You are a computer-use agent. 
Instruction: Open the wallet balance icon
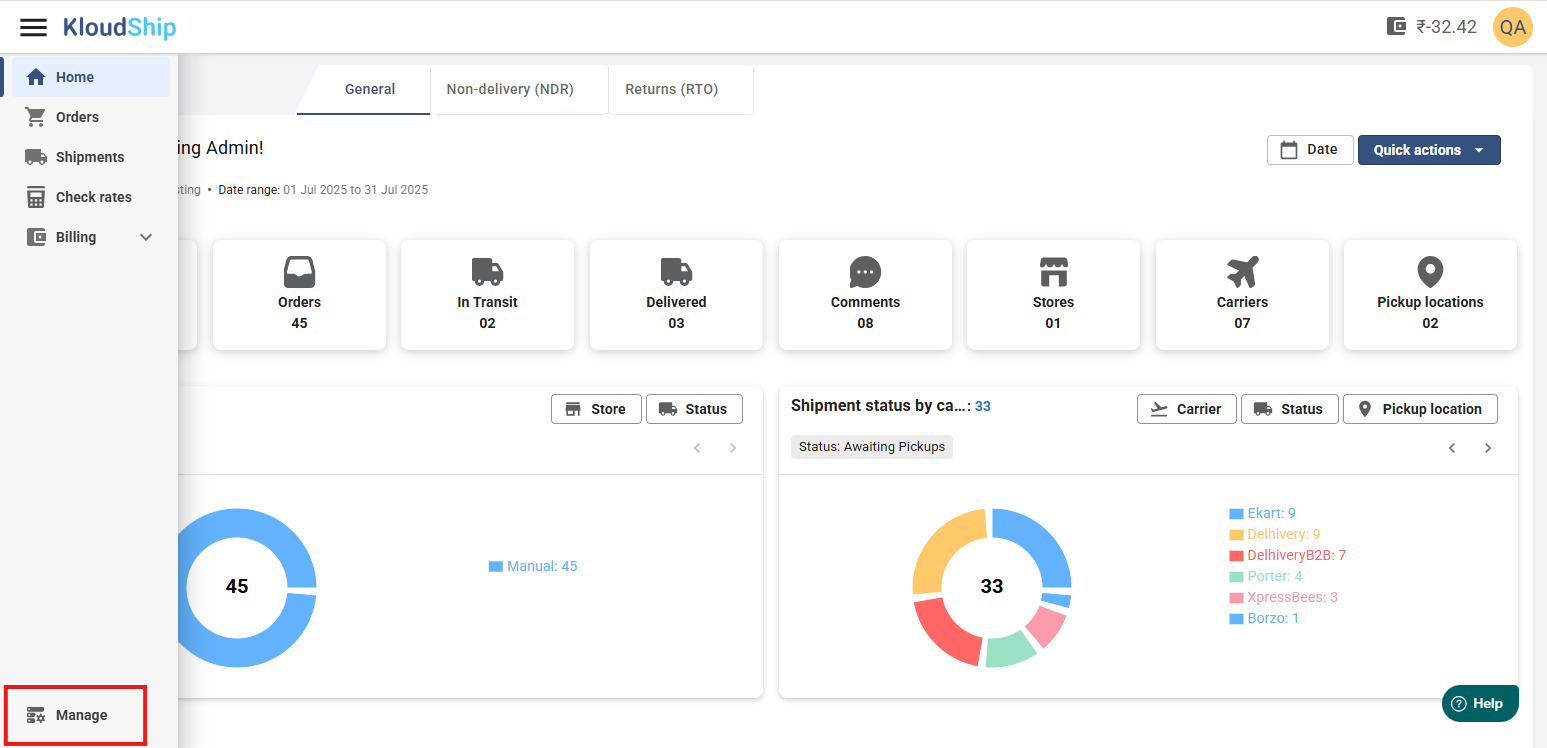[1397, 27]
